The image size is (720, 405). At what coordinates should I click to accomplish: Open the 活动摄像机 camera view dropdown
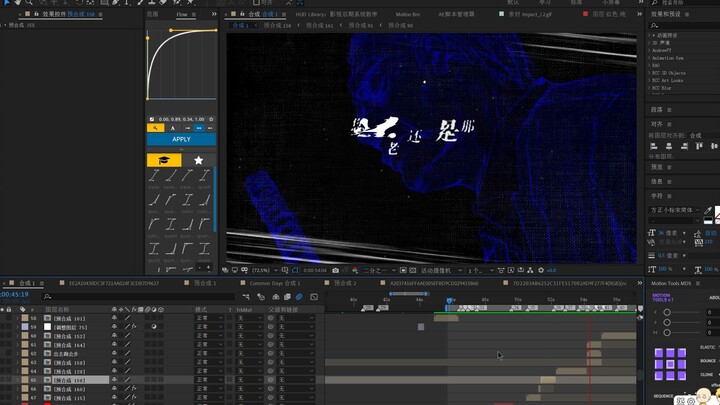441,270
